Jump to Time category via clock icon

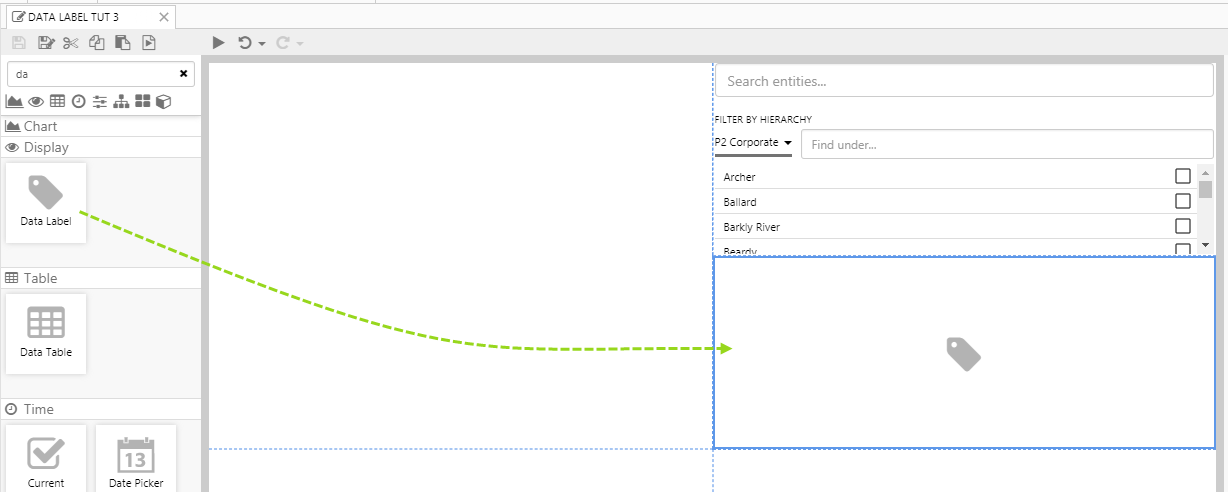78,101
